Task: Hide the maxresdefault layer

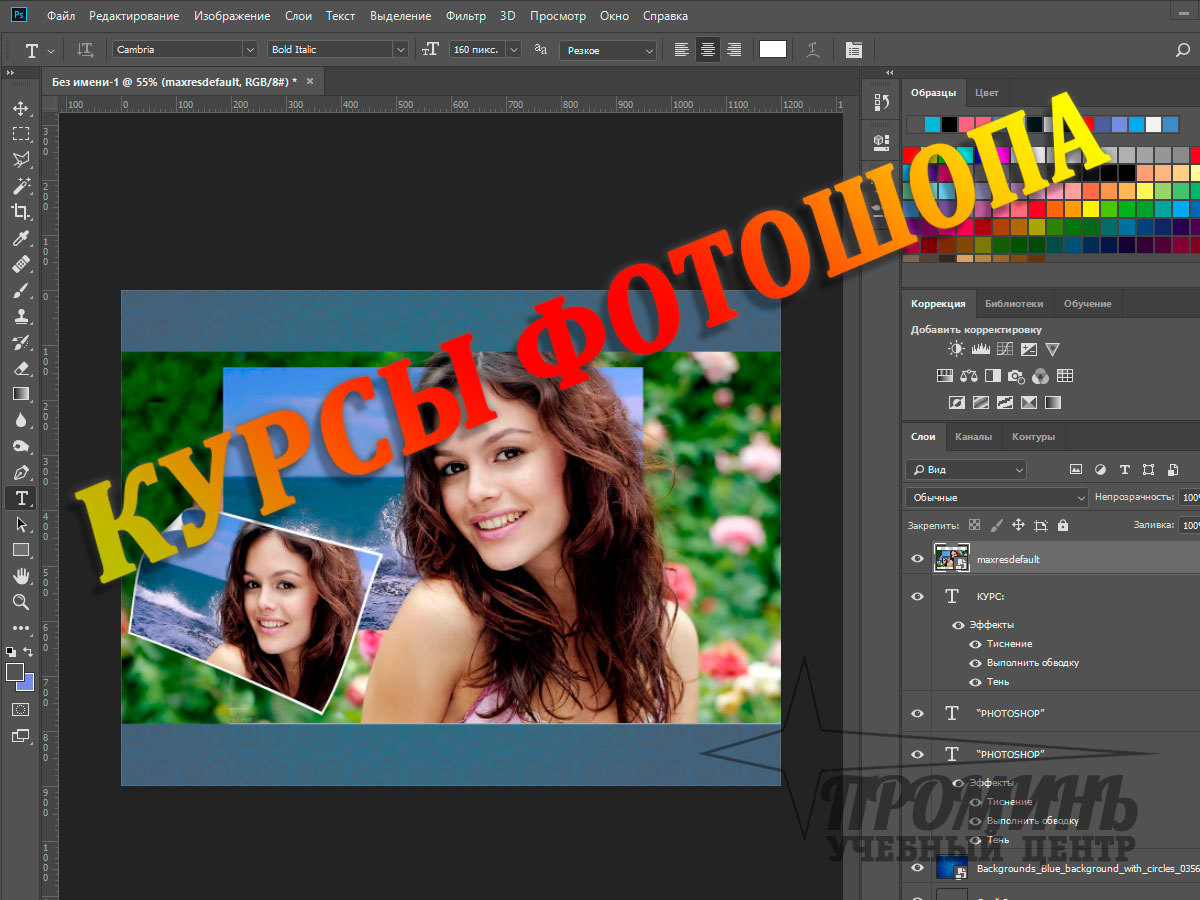Action: 917,559
